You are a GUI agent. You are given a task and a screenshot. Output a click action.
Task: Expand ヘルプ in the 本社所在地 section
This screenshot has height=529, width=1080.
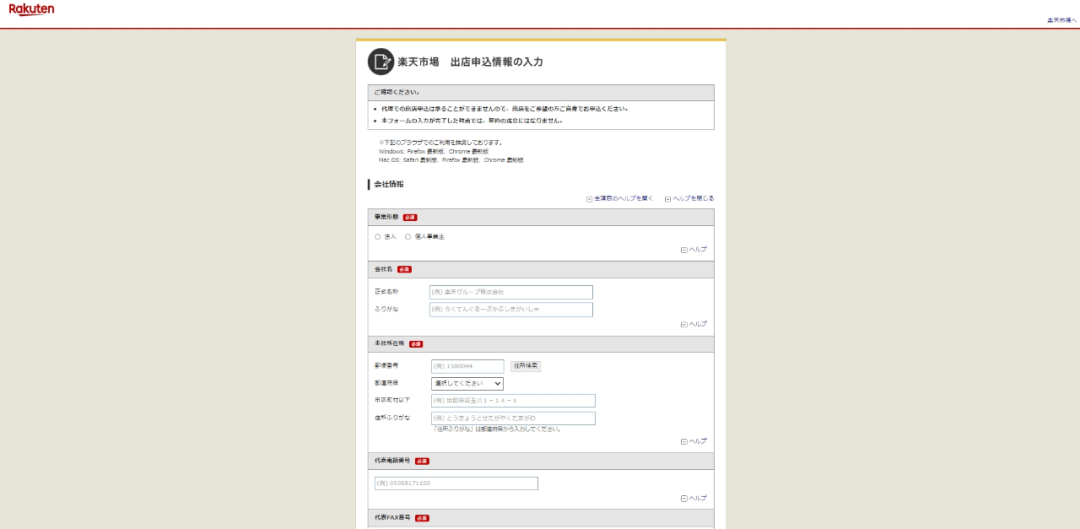tap(694, 441)
